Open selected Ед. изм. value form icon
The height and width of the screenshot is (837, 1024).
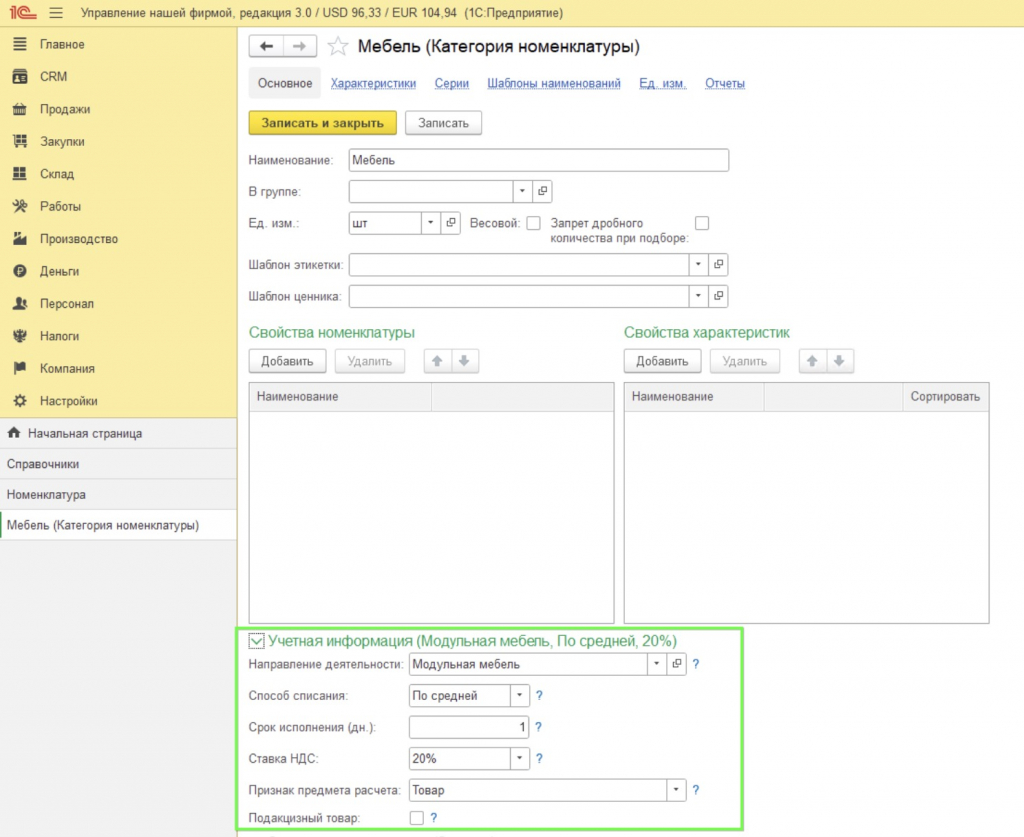tap(451, 223)
